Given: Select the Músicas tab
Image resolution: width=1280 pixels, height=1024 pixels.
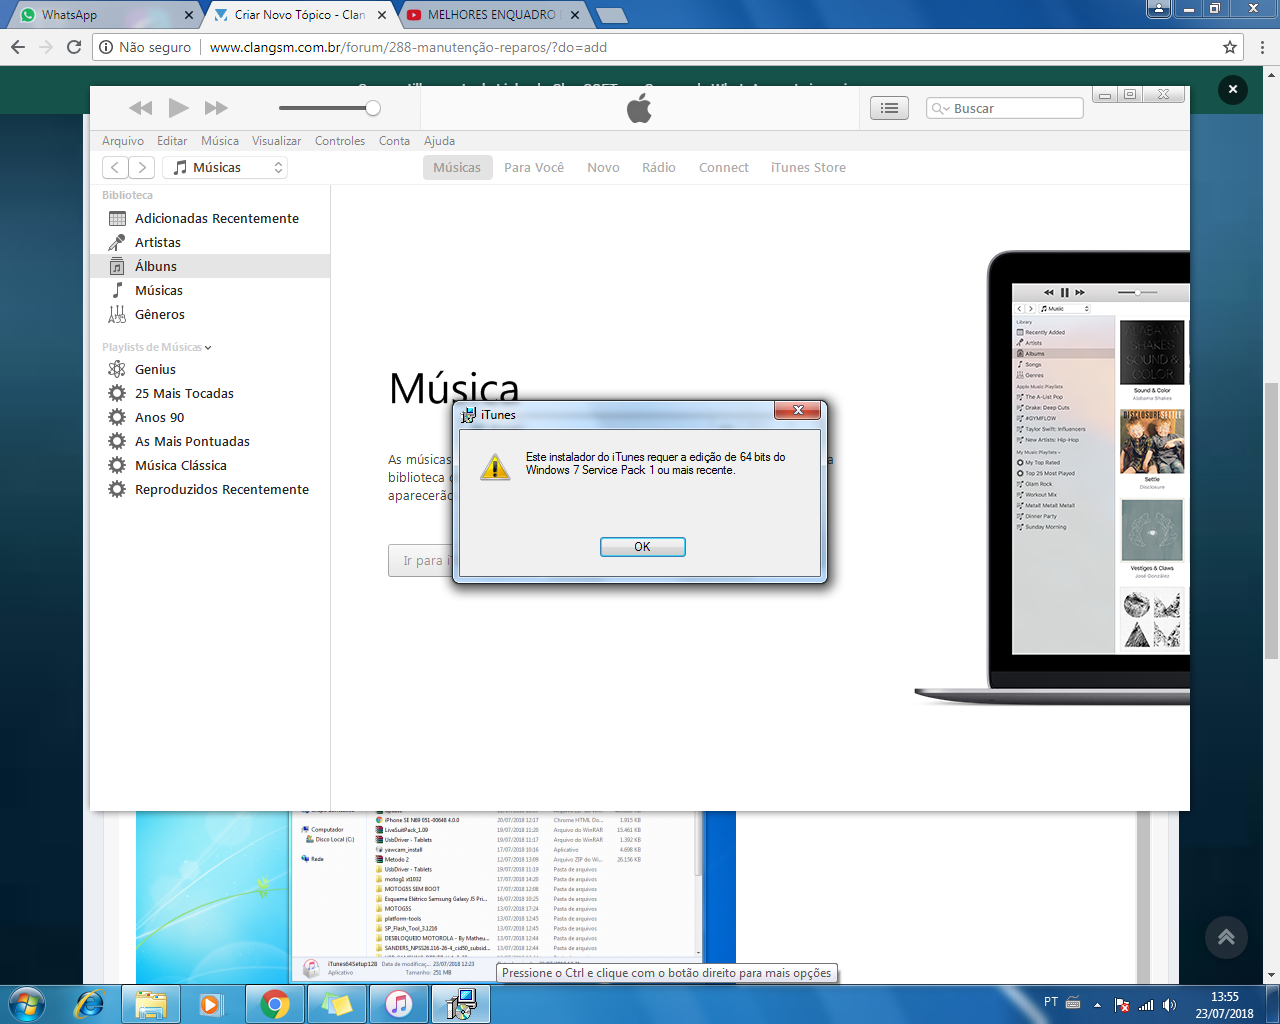Looking at the screenshot, I should tap(457, 167).
